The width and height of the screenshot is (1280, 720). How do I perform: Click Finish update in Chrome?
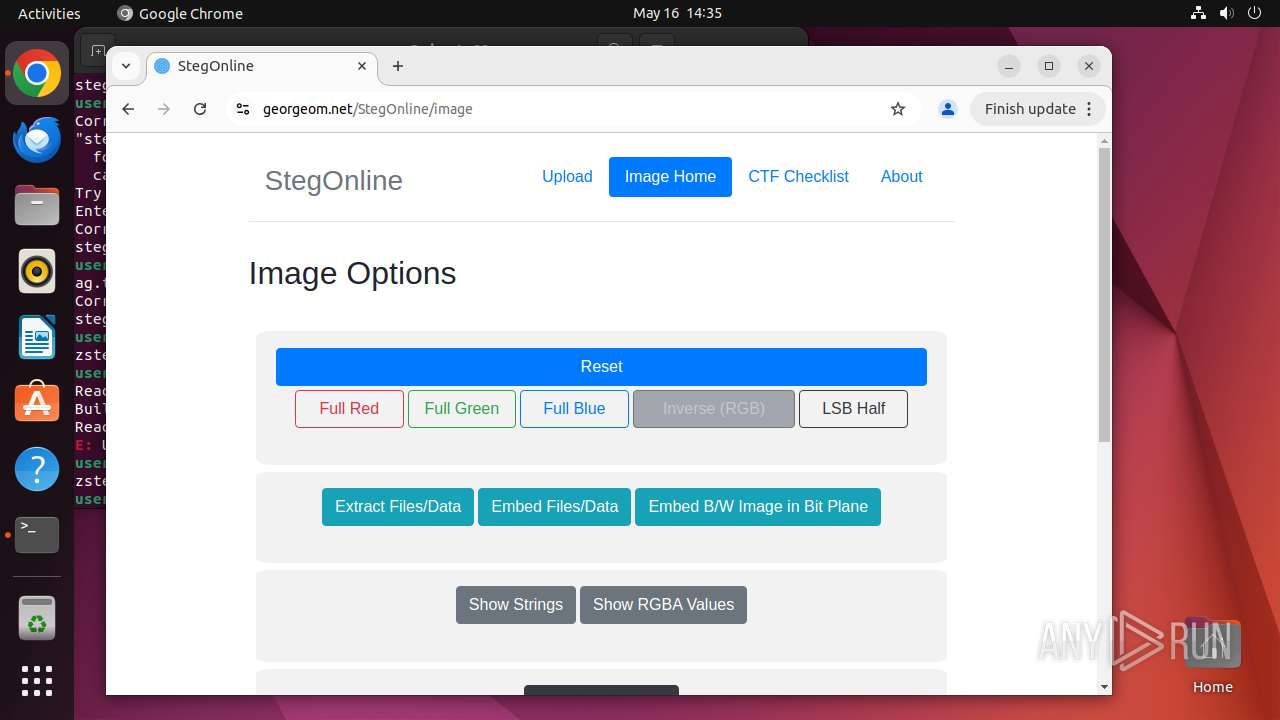[1038, 109]
